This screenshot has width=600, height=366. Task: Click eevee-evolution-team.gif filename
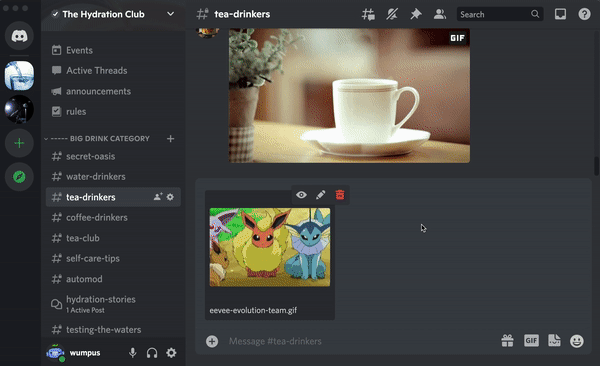pyautogui.click(x=253, y=310)
